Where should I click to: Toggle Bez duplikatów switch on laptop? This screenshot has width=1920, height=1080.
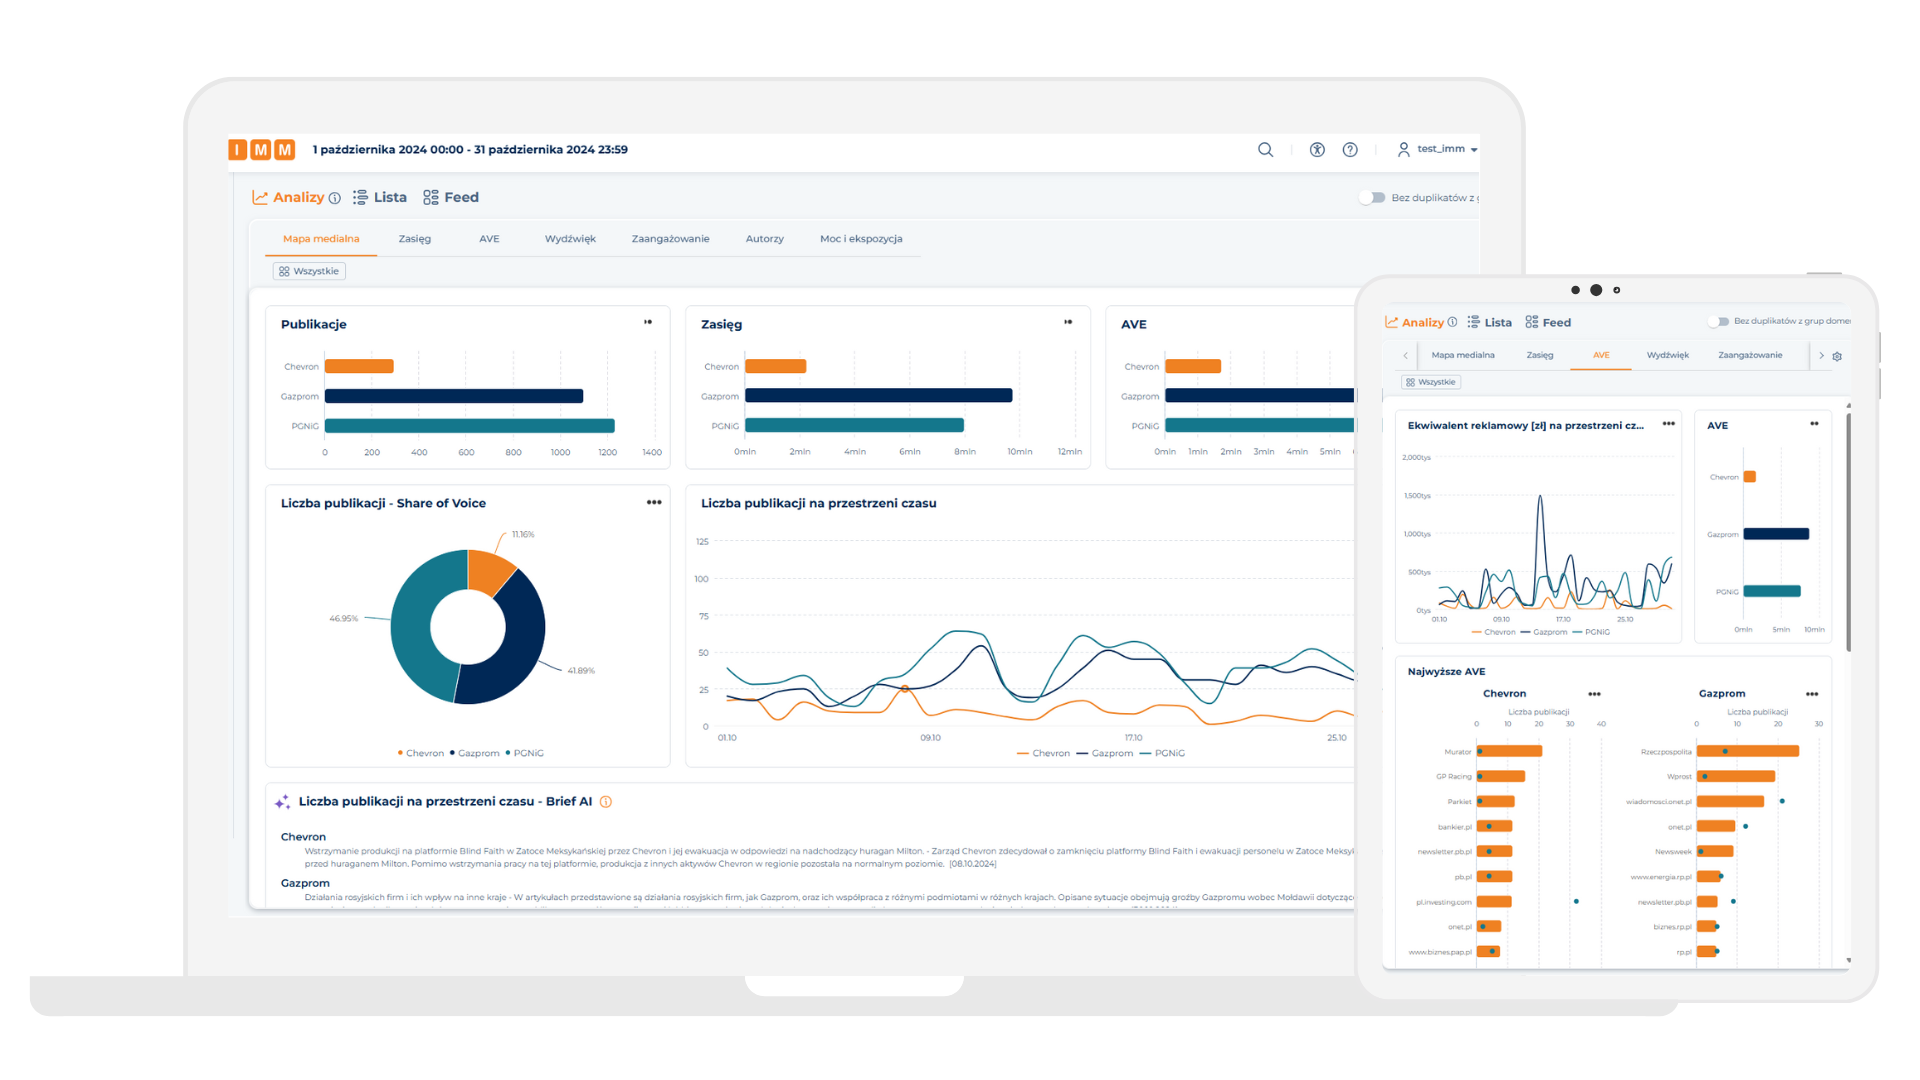point(1372,197)
